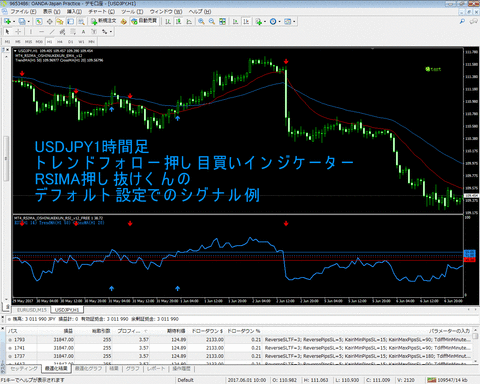This screenshot has height=384, width=480.
Task: Switch to the EURUSD,M15 chart tab
Action: [32, 310]
